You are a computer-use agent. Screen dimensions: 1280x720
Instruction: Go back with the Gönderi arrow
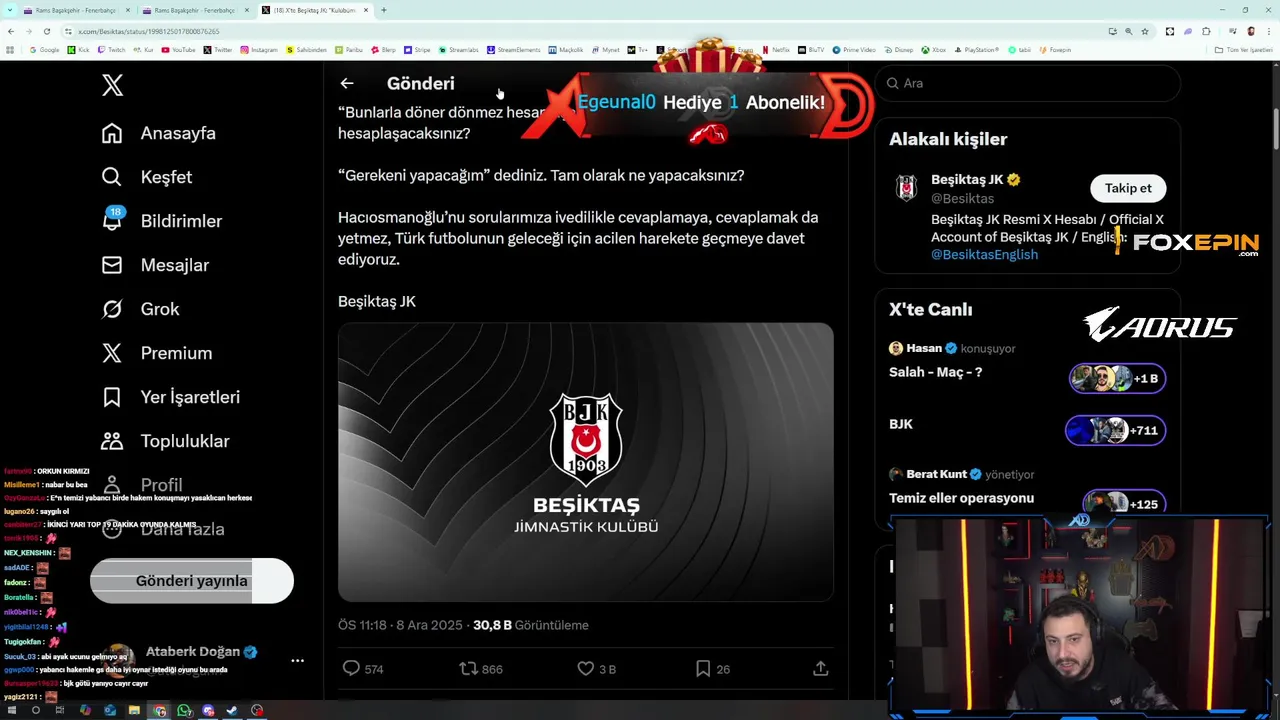(x=347, y=84)
